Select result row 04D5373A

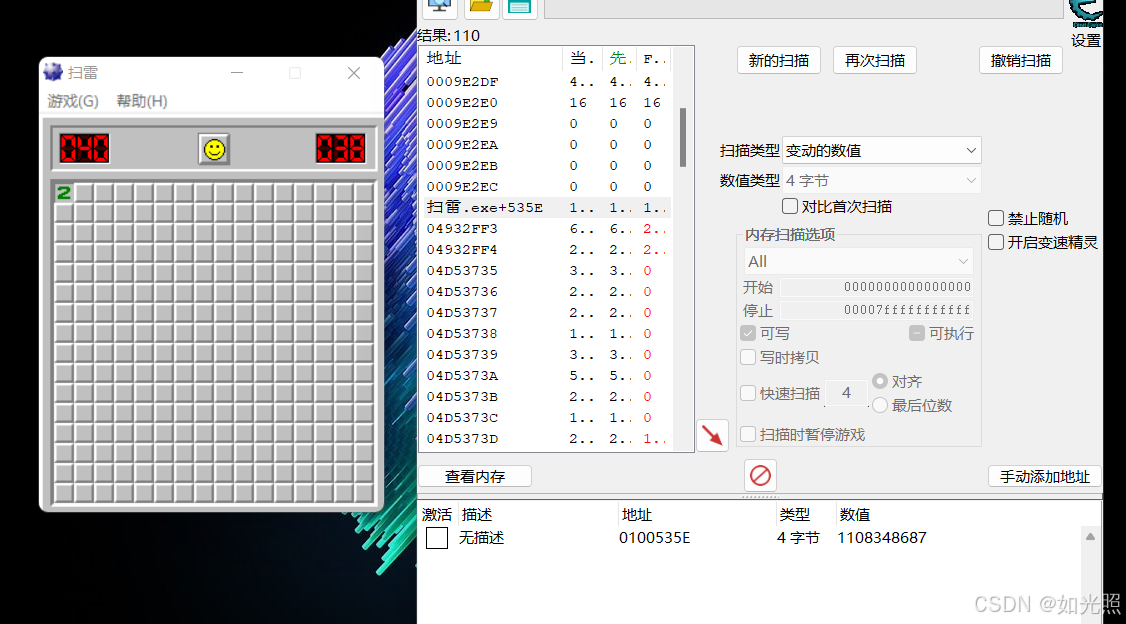[547, 376]
